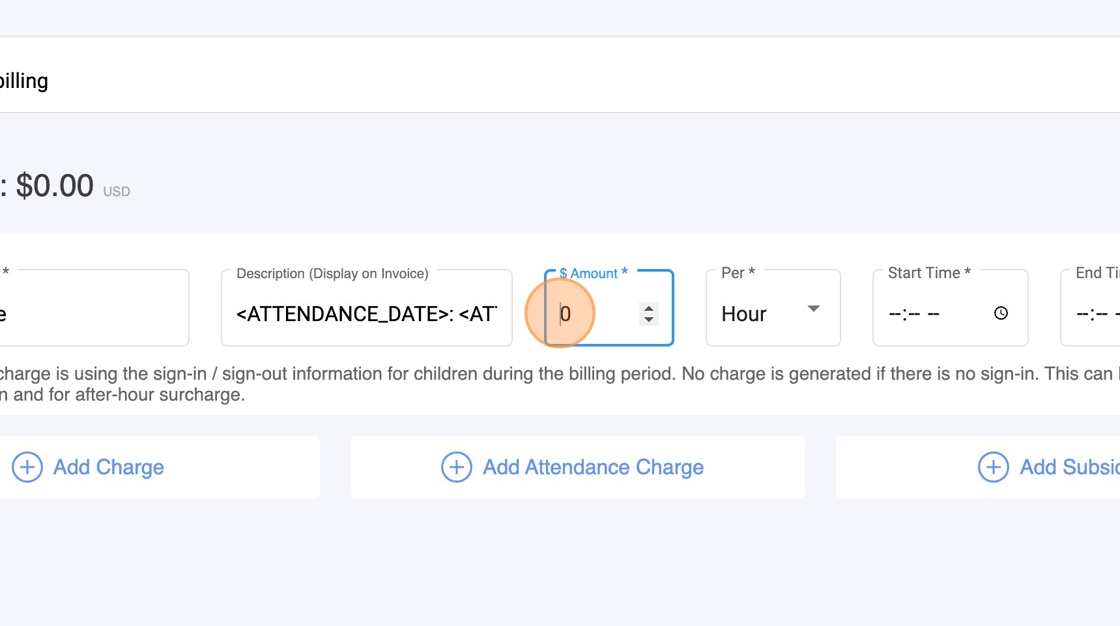Viewport: 1120px width, 626px height.
Task: Click the Start Time input field
Action: [x=950, y=308]
